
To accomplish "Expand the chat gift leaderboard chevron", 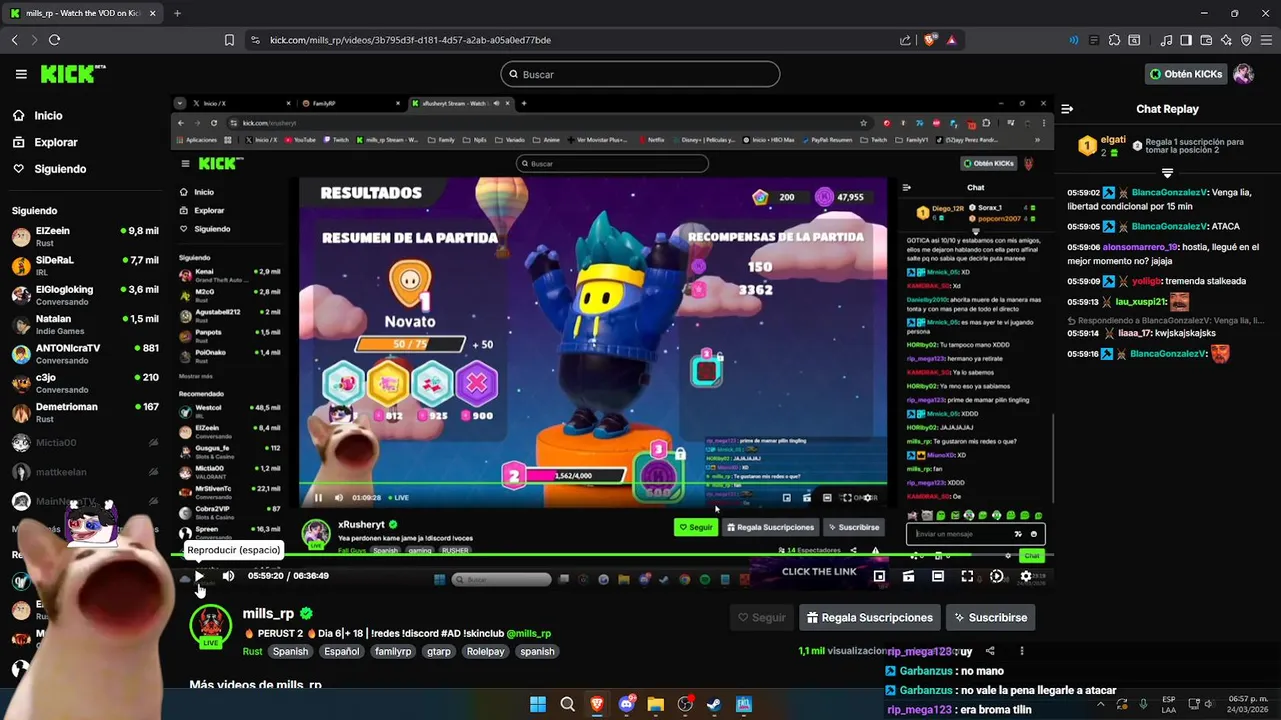I will [x=1167, y=174].
